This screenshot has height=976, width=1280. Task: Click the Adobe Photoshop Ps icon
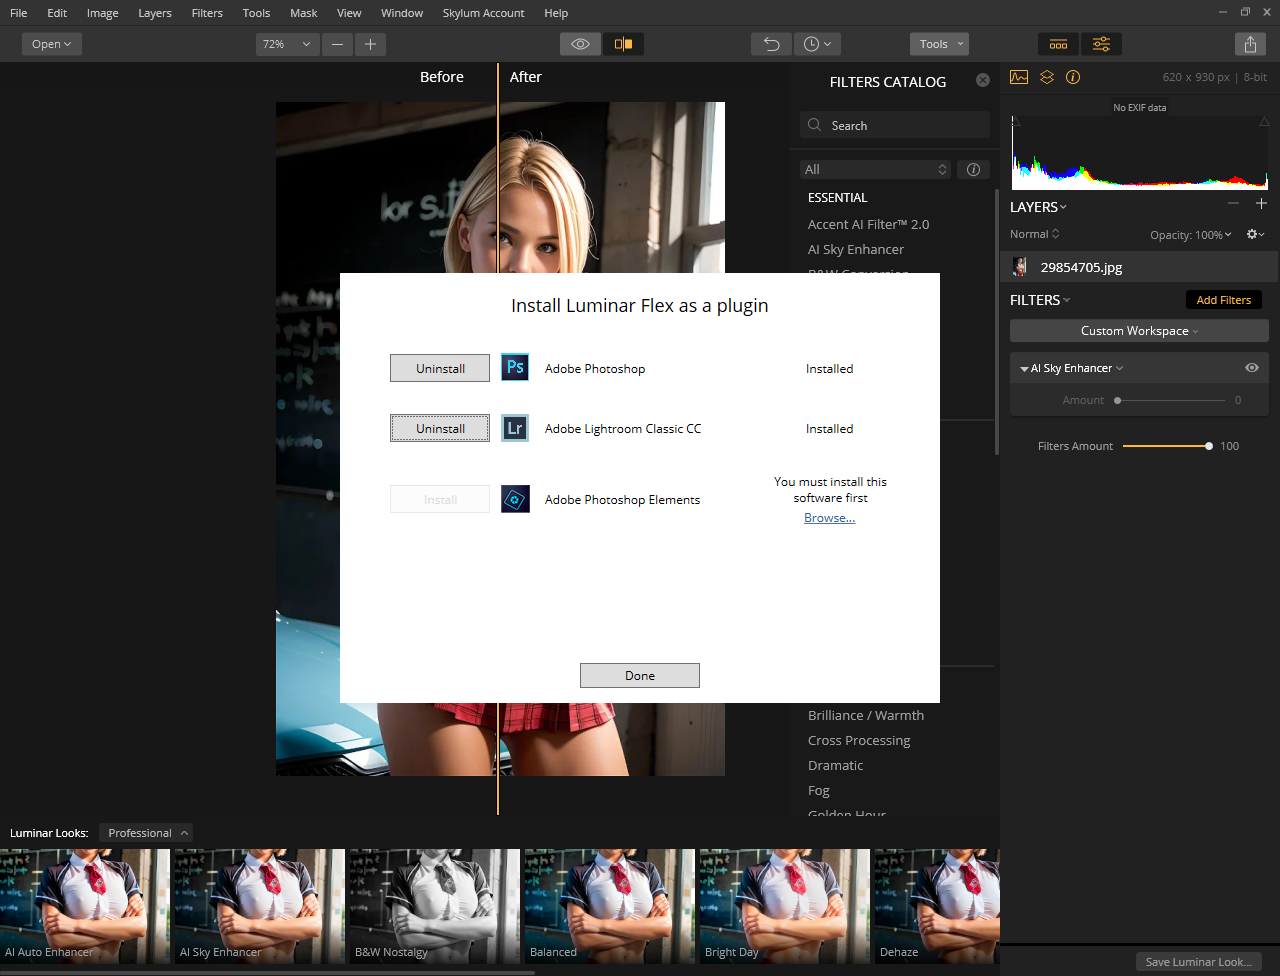point(515,368)
